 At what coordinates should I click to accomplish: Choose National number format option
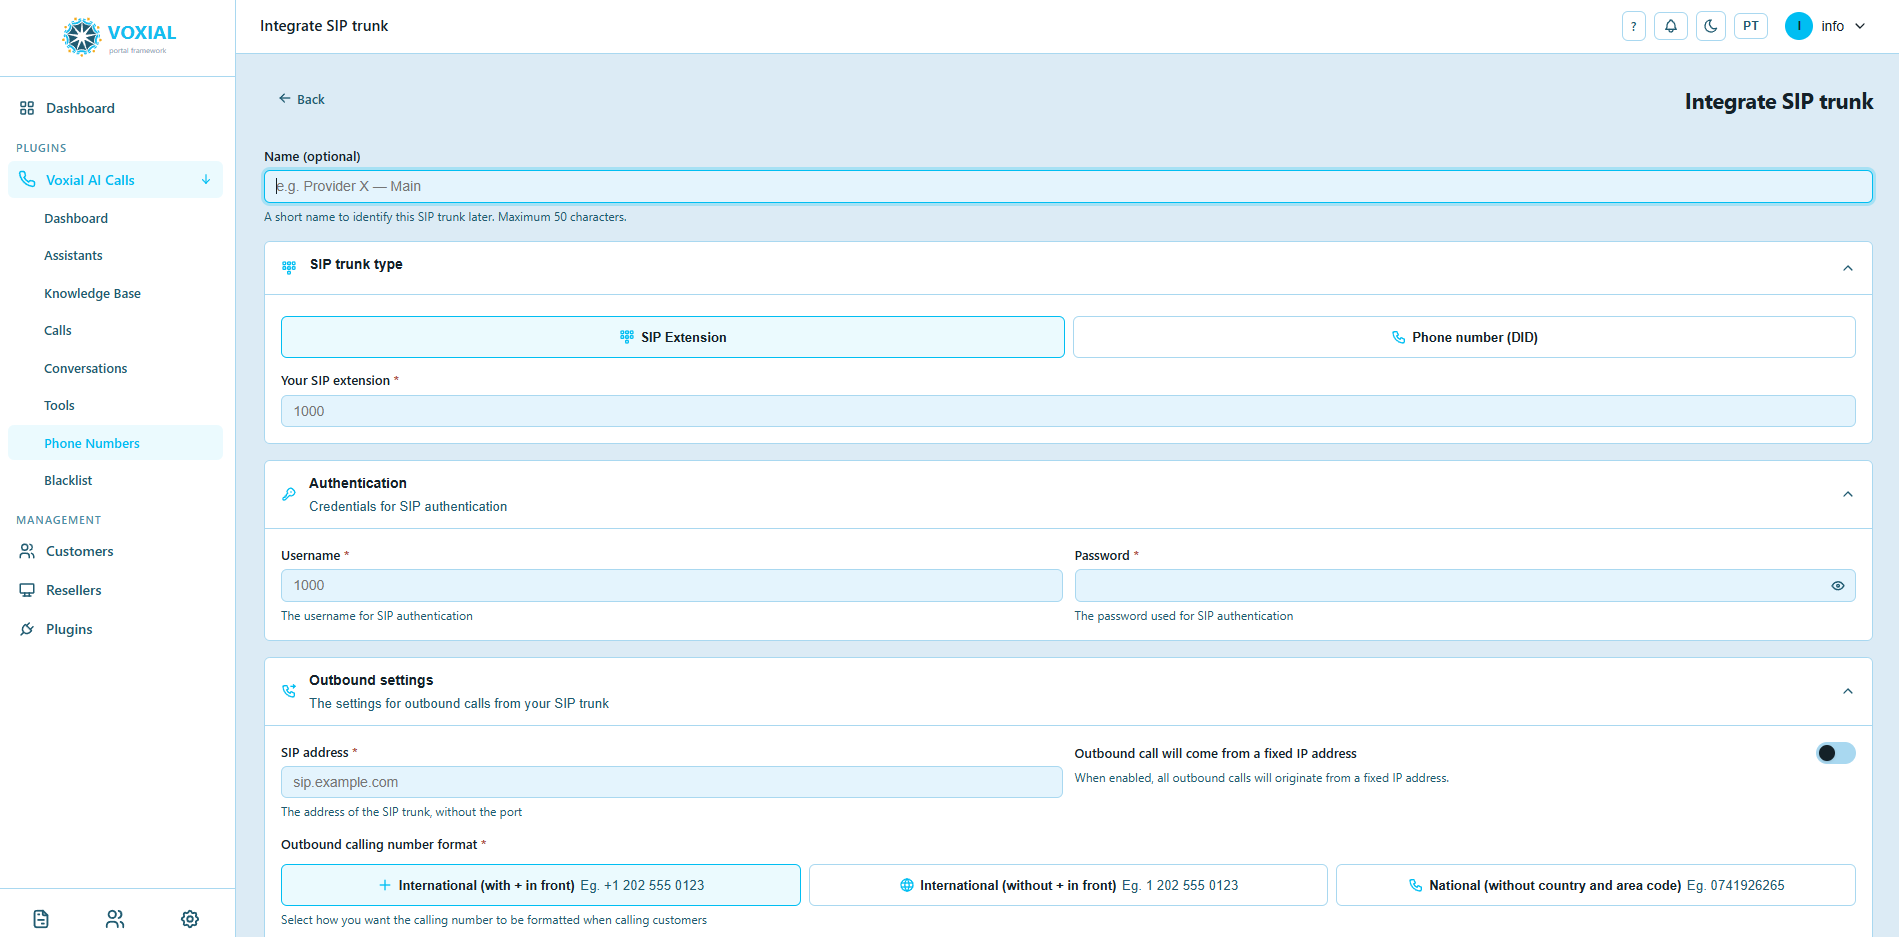pos(1596,885)
